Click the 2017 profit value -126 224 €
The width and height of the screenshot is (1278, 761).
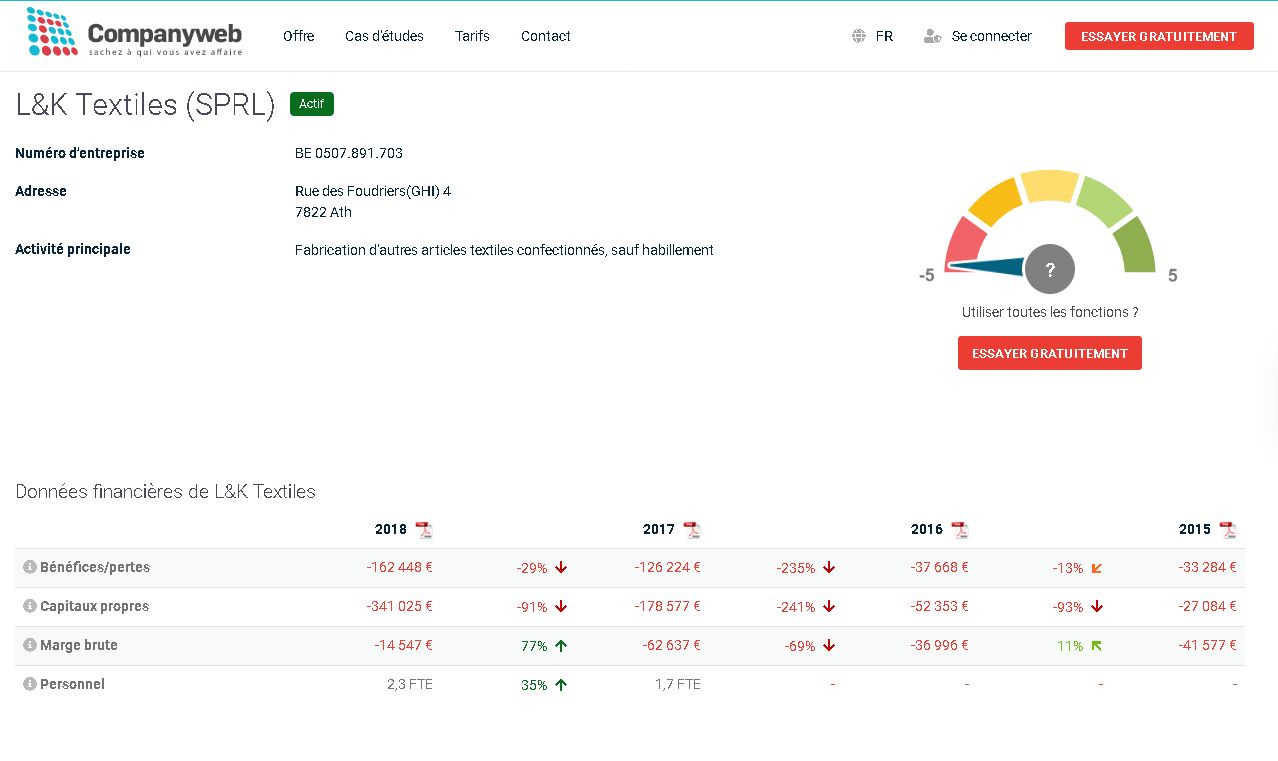[x=668, y=567]
